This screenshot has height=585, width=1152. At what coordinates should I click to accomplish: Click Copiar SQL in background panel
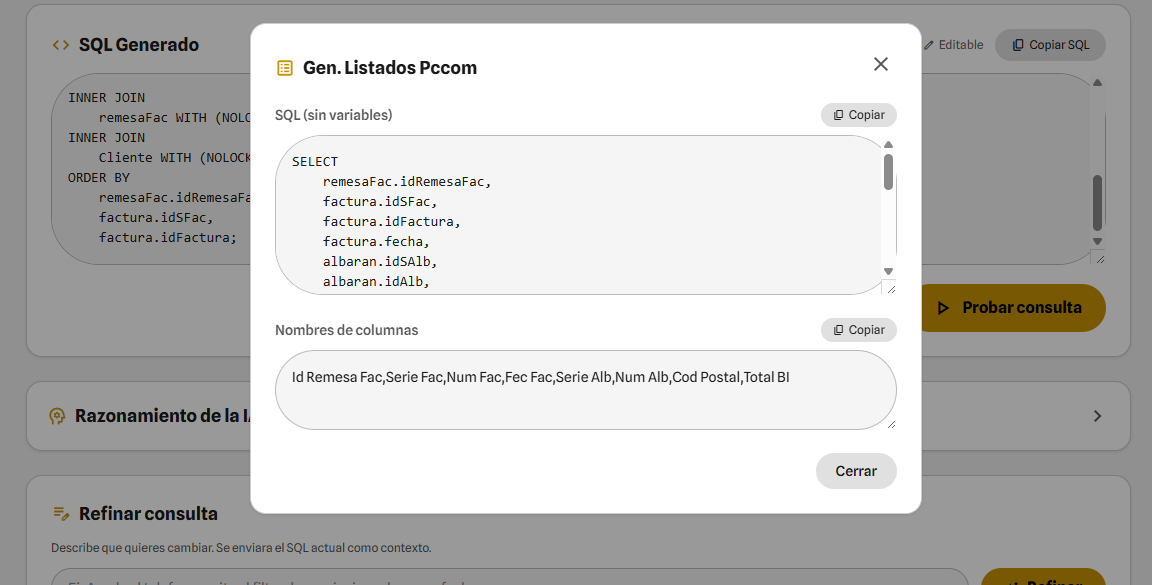pos(1051,45)
